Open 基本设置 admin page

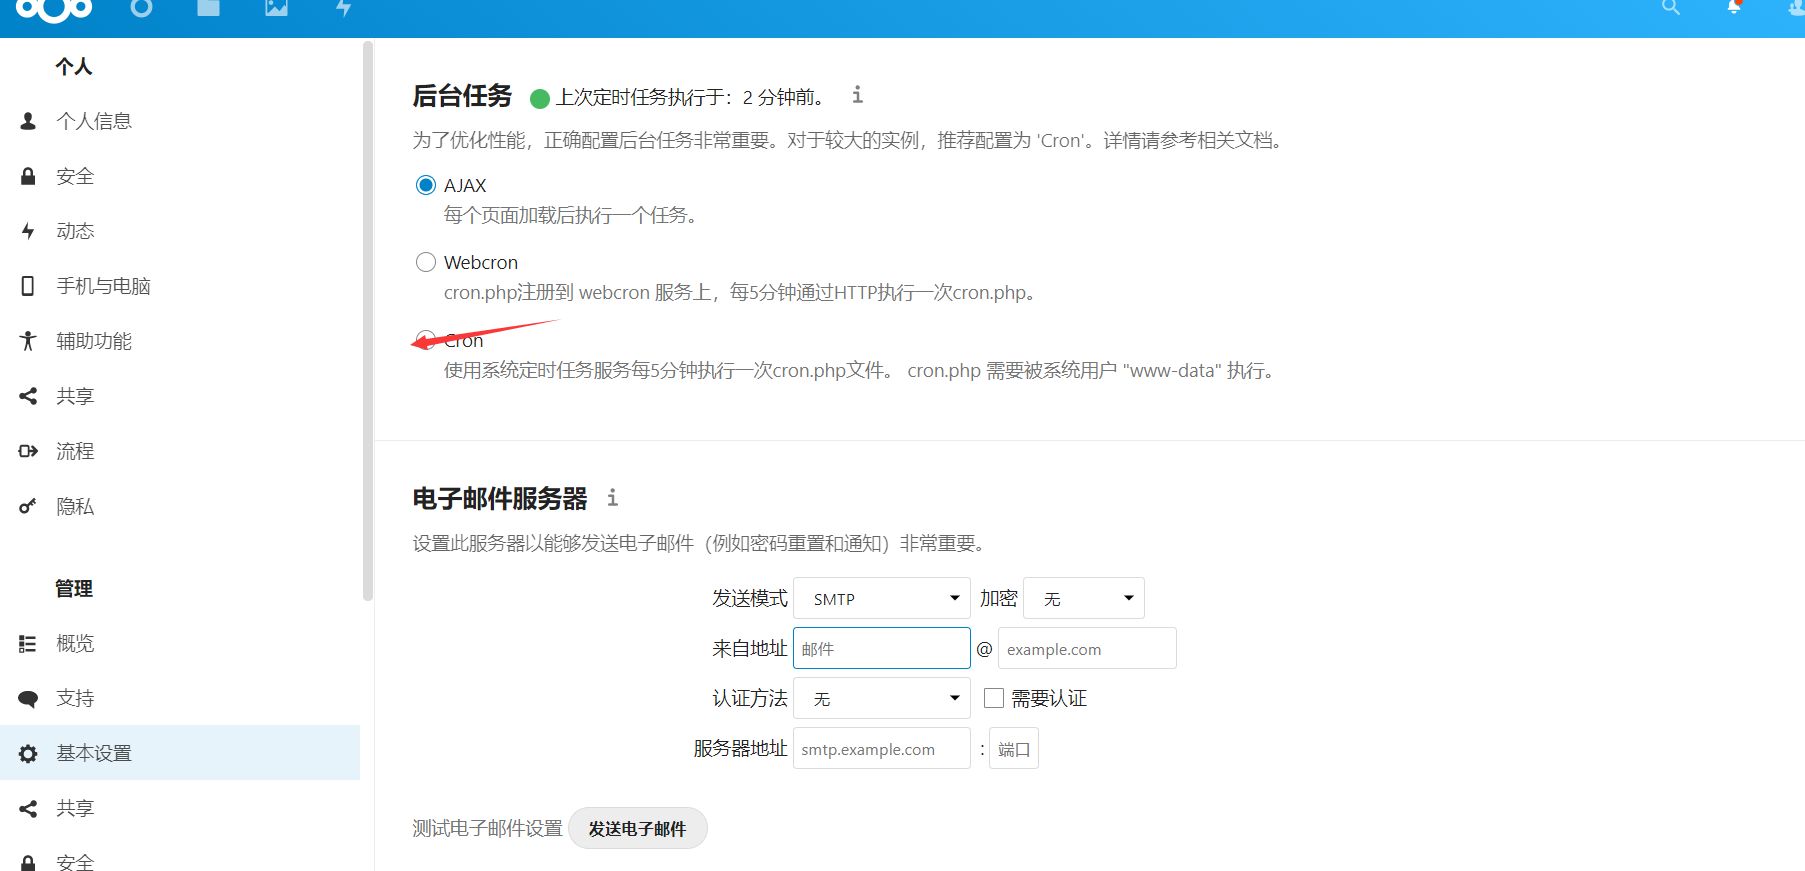coord(94,753)
